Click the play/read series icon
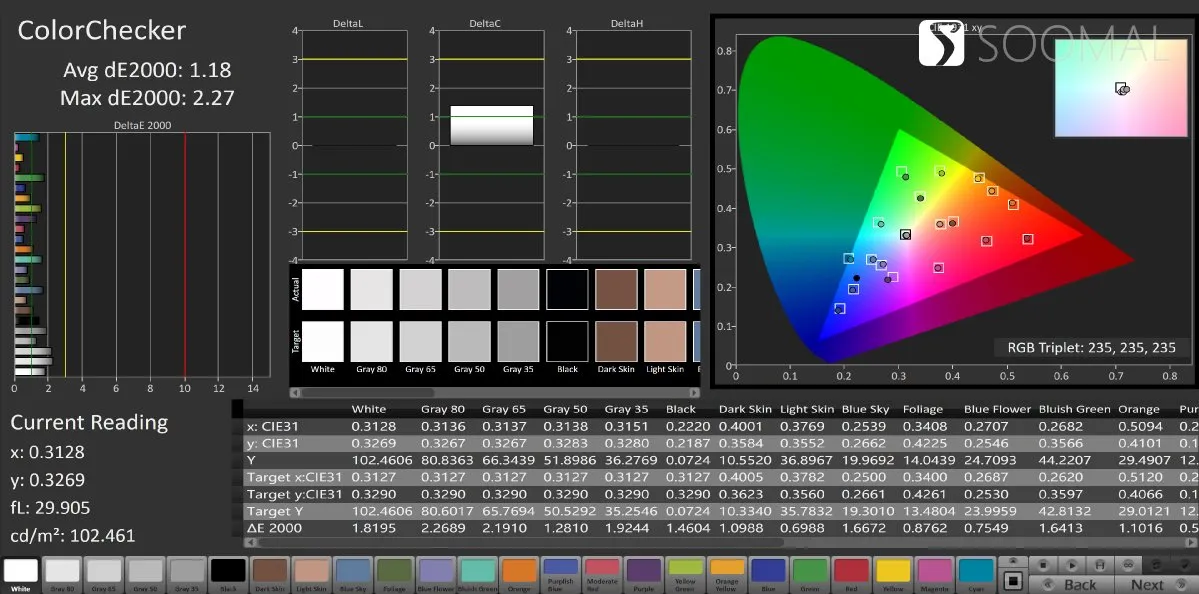Image resolution: width=1199 pixels, height=594 pixels. (x=1072, y=565)
